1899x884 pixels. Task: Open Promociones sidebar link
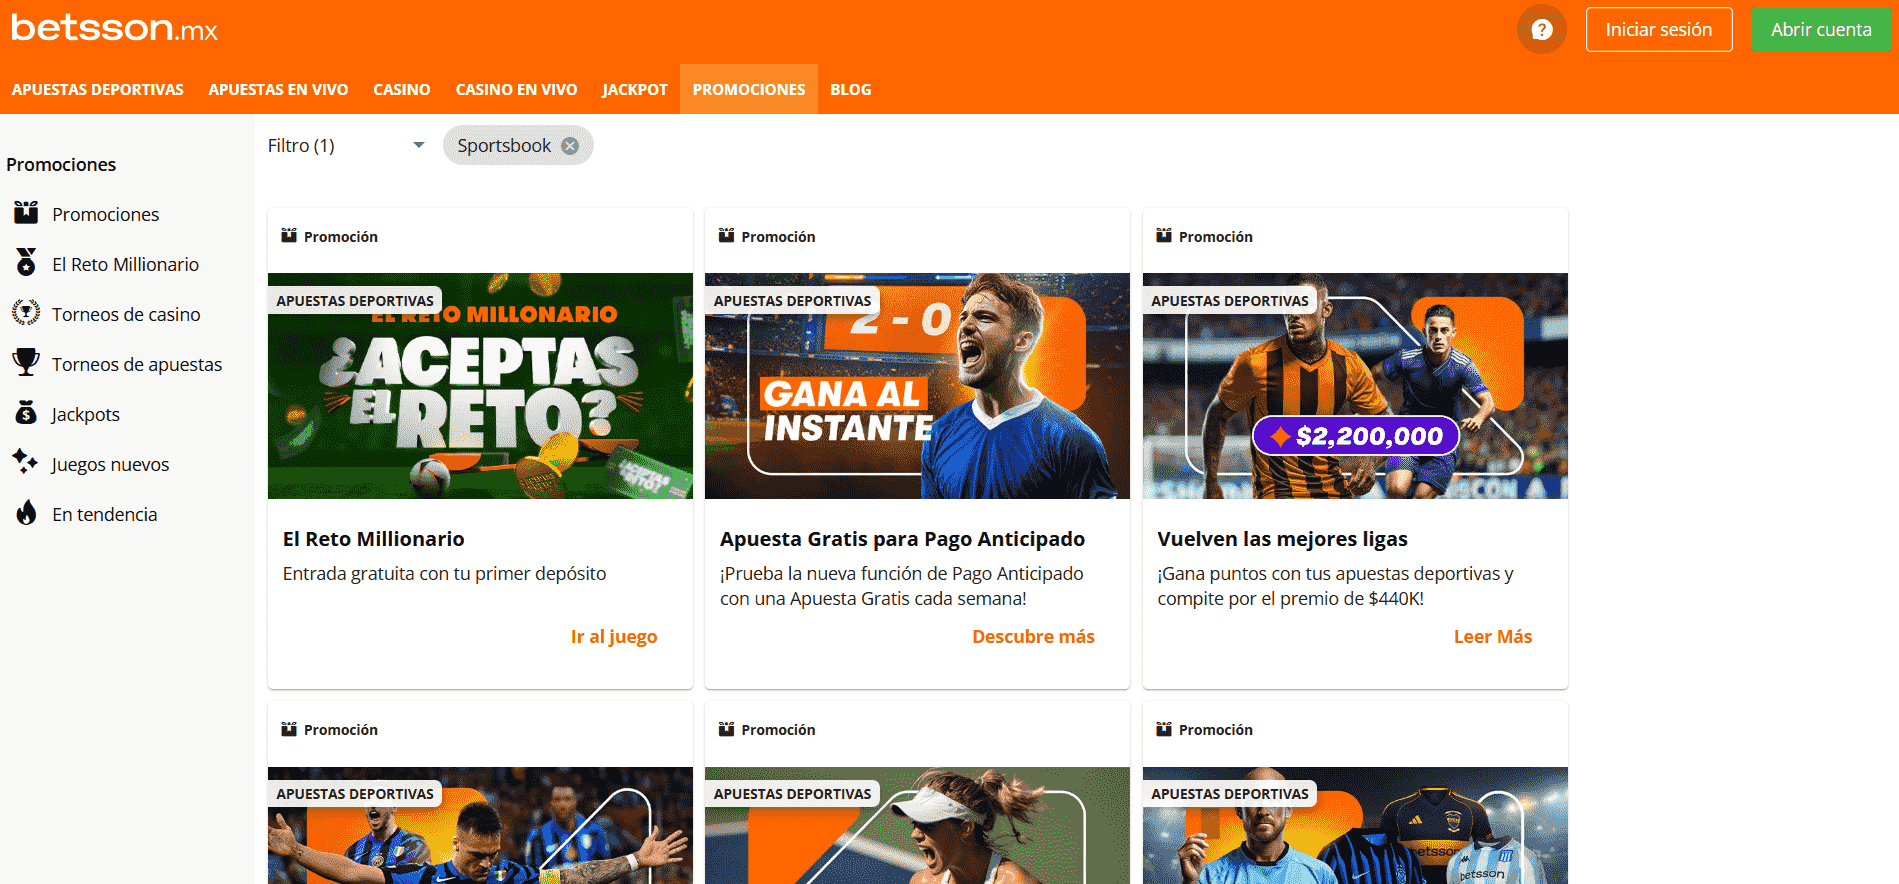[x=106, y=214]
